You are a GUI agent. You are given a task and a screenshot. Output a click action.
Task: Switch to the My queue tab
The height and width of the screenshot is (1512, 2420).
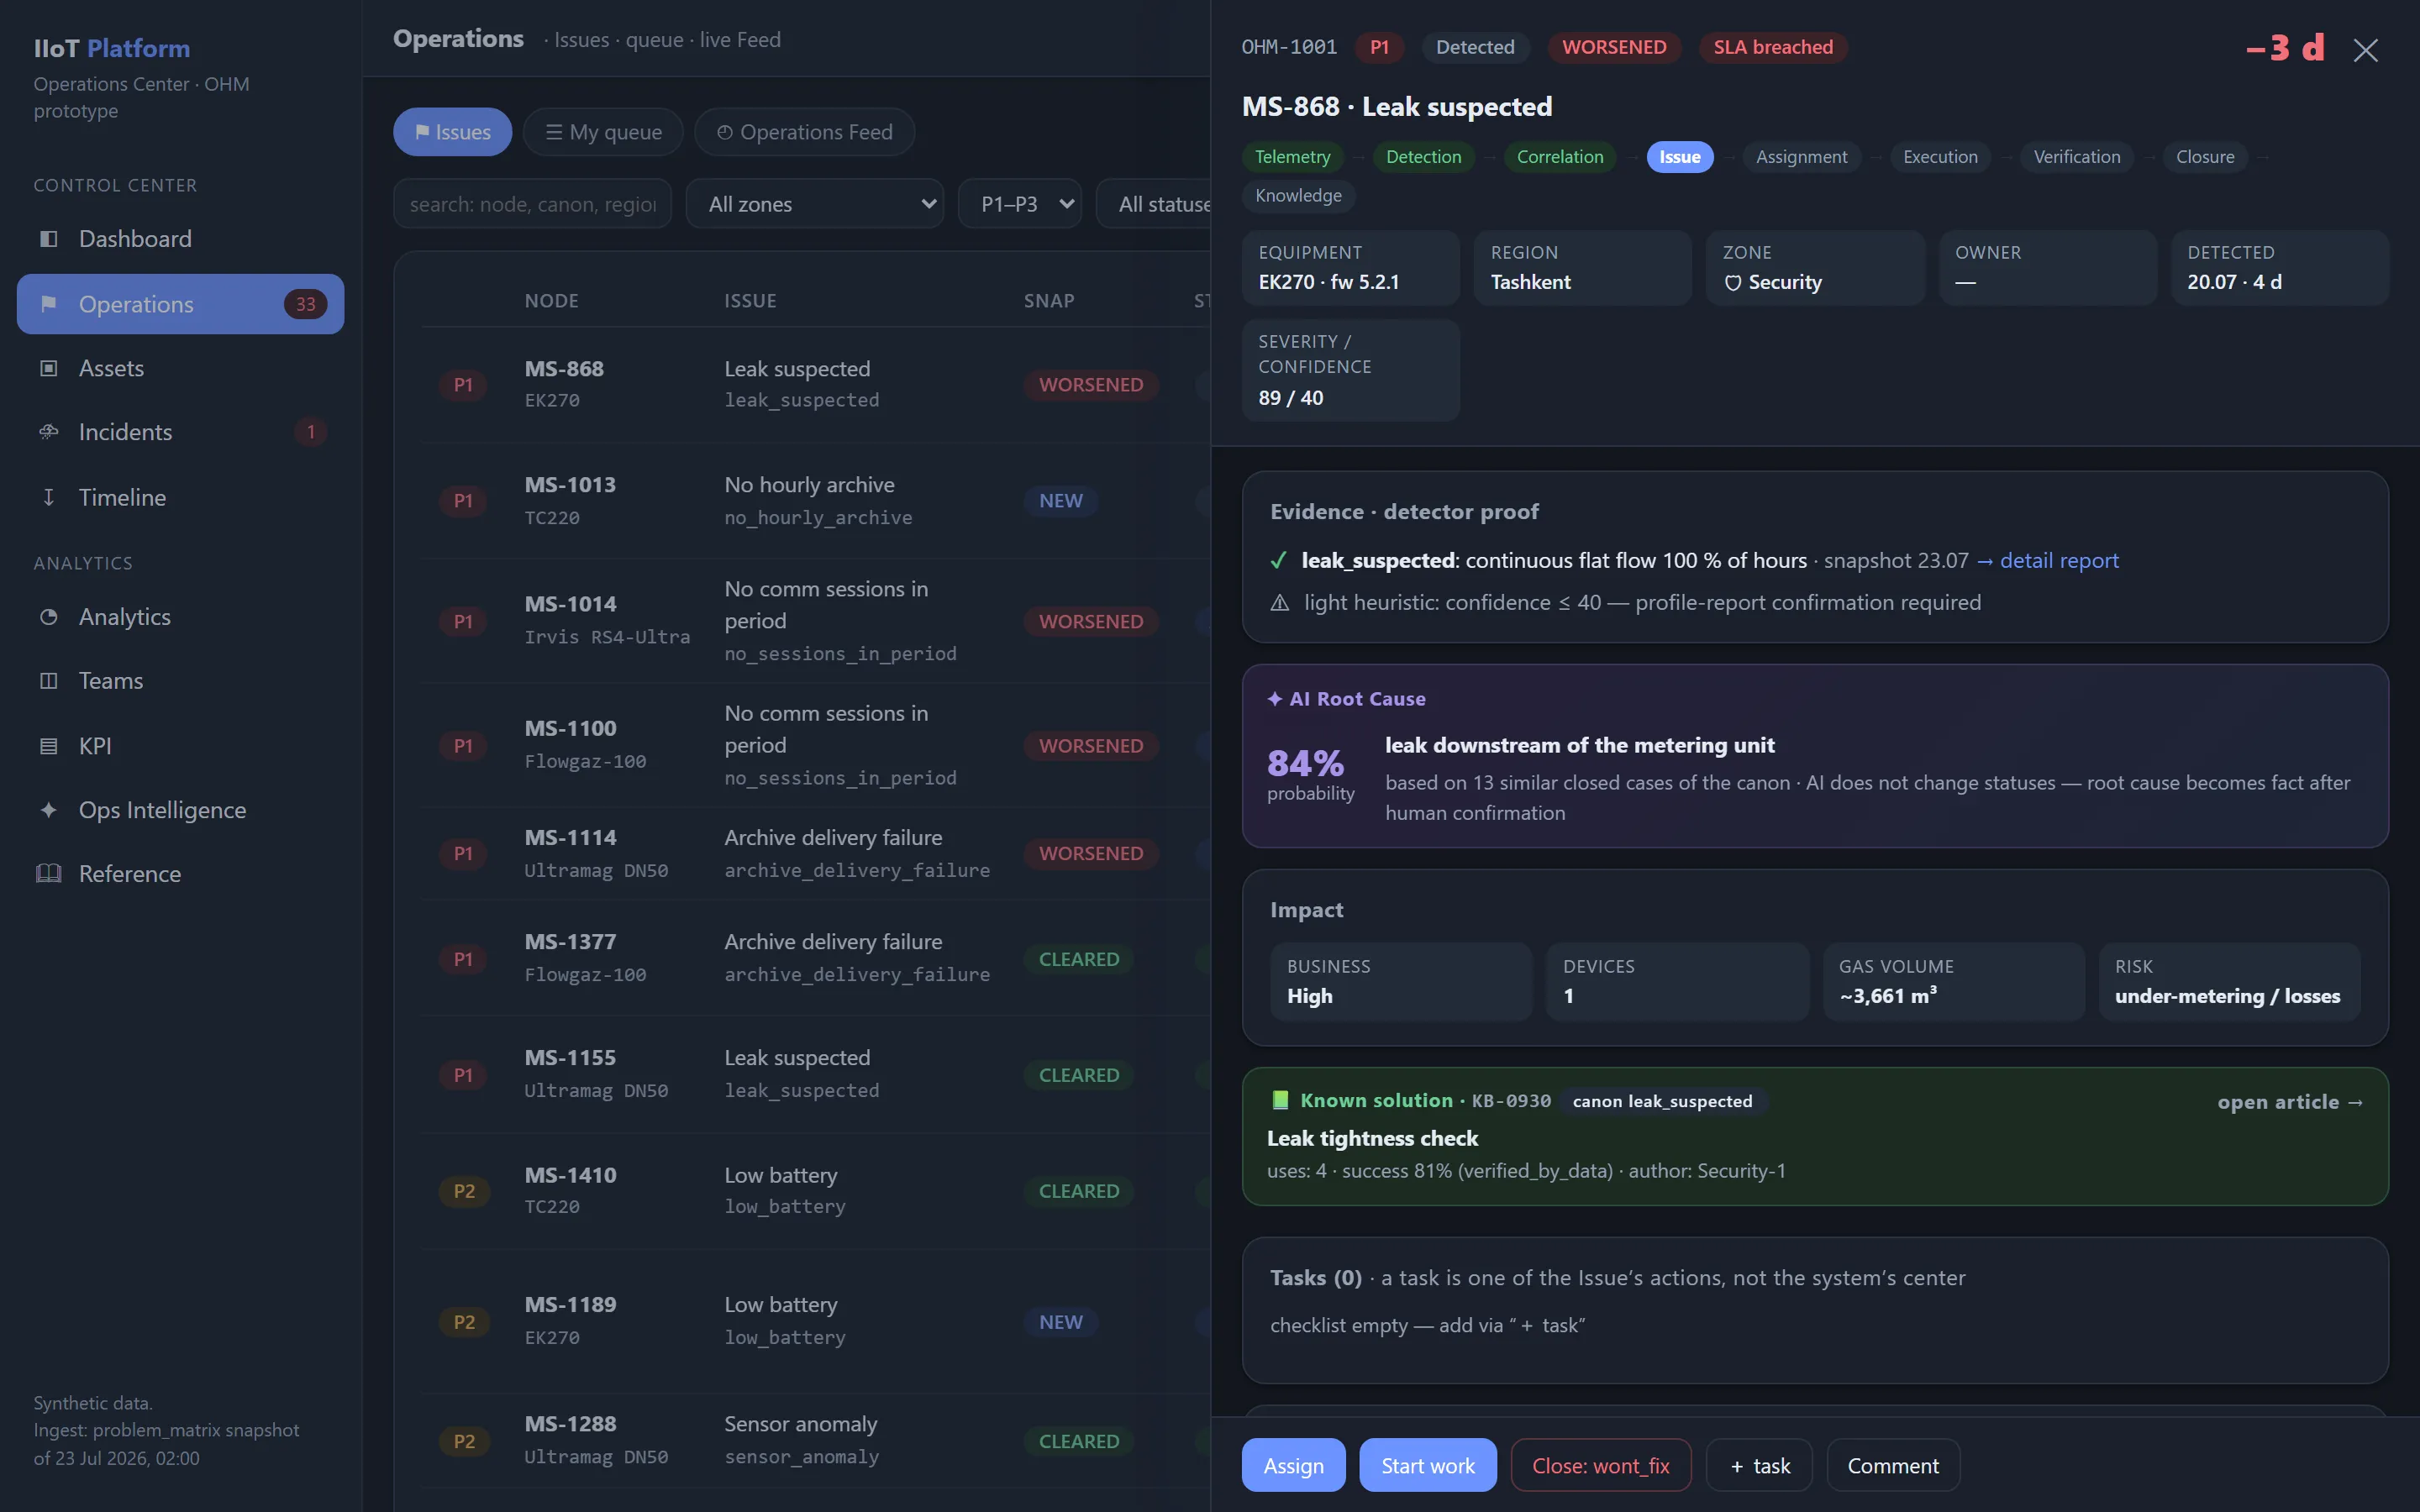coord(603,132)
